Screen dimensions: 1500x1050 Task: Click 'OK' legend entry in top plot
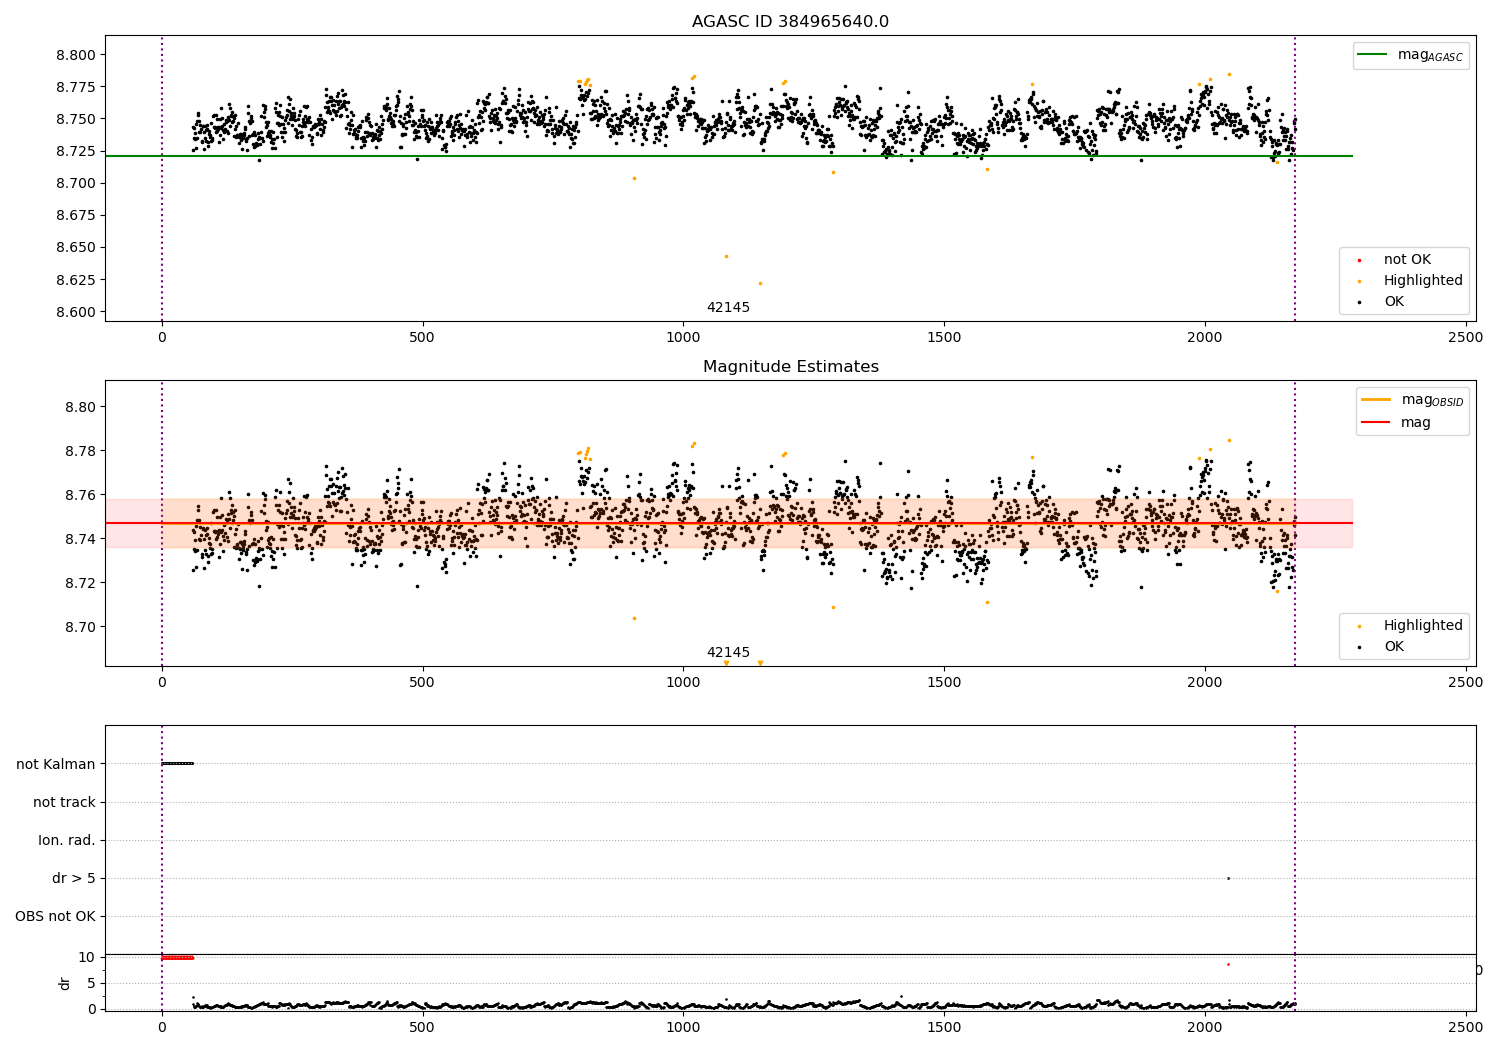pyautogui.click(x=1393, y=302)
